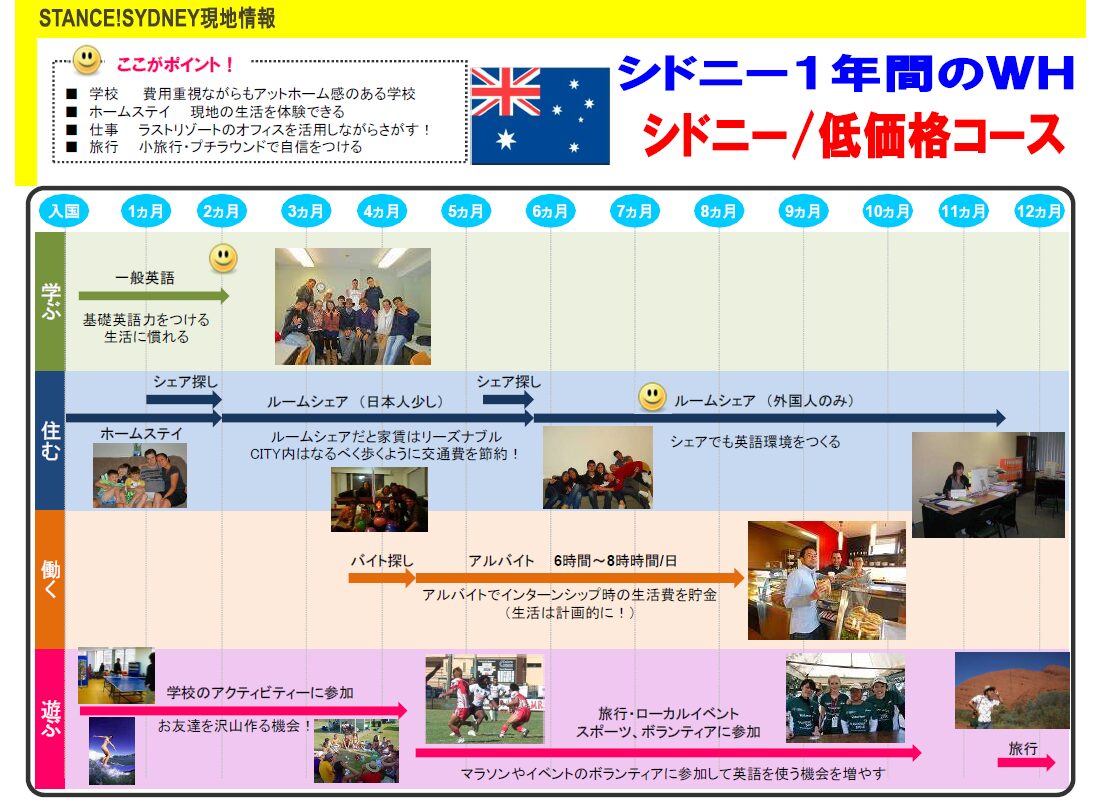Open the rugby match photo
The height and width of the screenshot is (811, 1104).
(484, 699)
